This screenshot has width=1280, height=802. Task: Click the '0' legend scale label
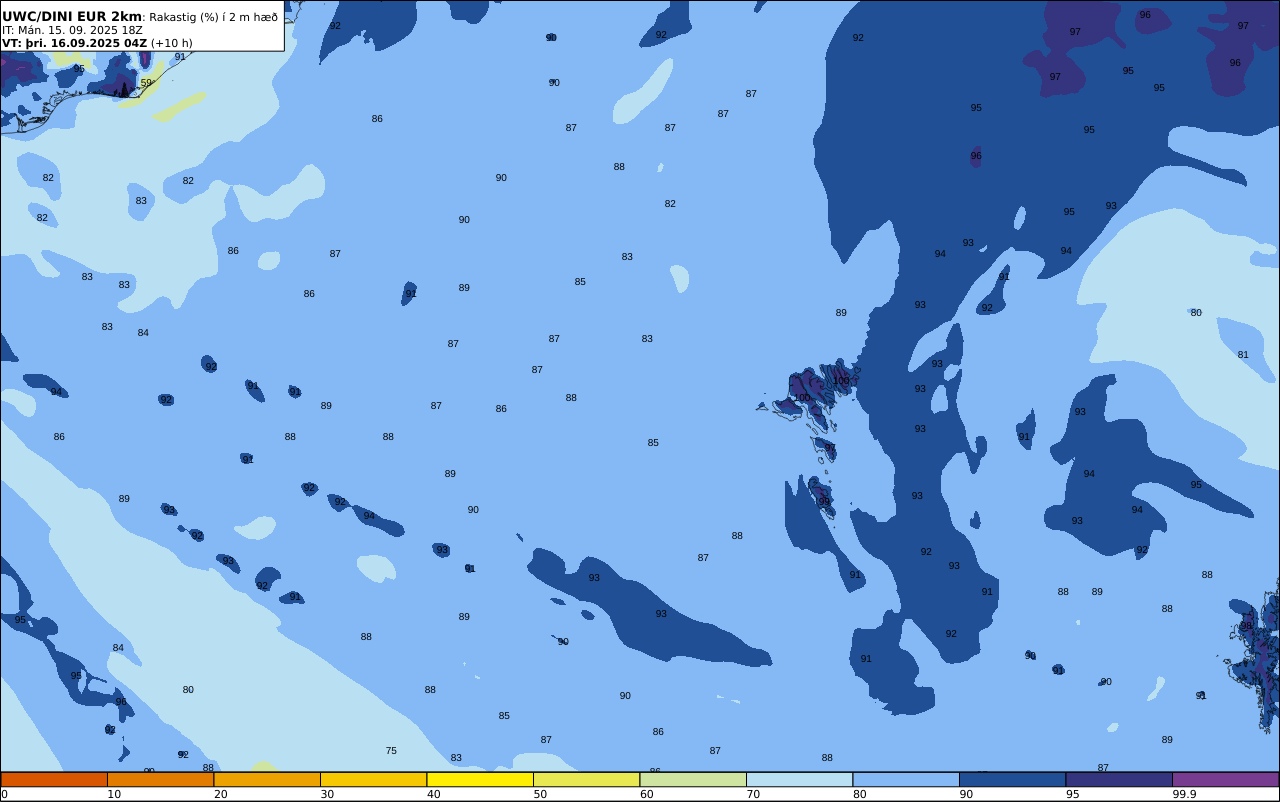(4, 794)
